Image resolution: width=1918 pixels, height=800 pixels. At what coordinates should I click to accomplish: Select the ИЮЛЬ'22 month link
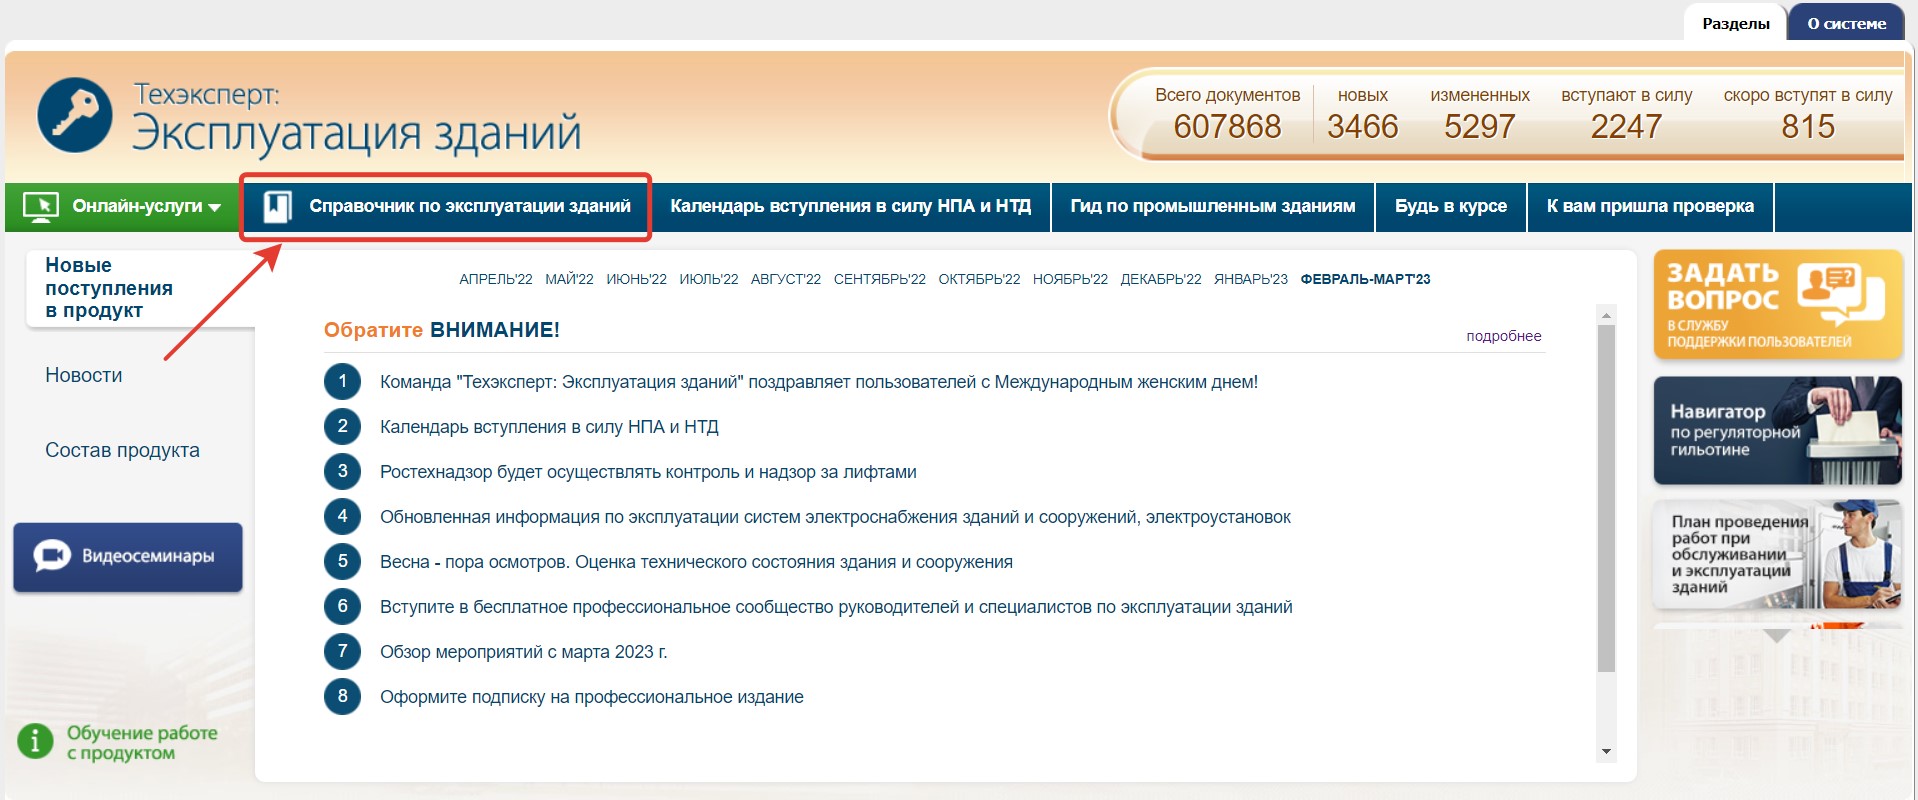pos(709,279)
